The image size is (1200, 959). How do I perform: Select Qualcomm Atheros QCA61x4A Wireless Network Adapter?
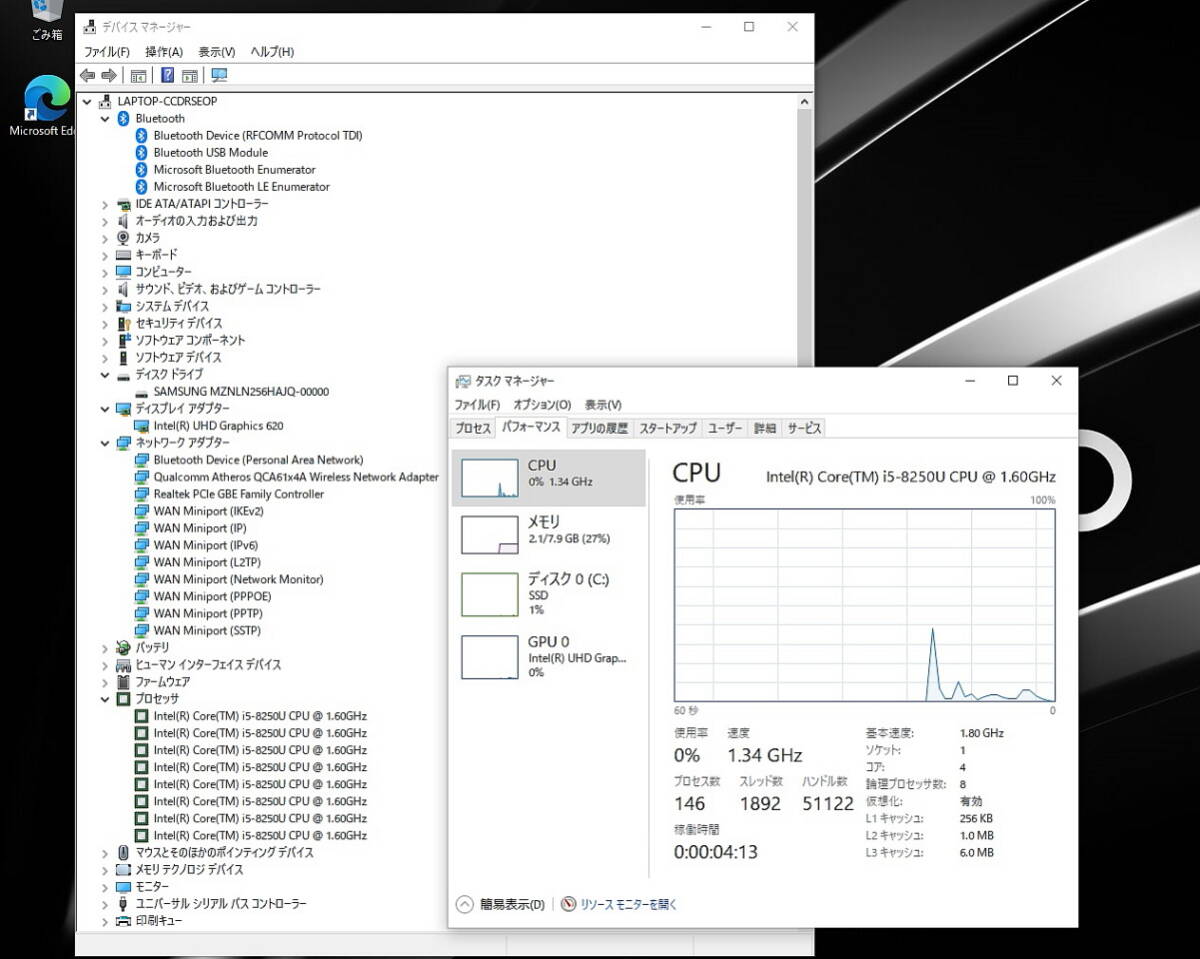pos(296,477)
